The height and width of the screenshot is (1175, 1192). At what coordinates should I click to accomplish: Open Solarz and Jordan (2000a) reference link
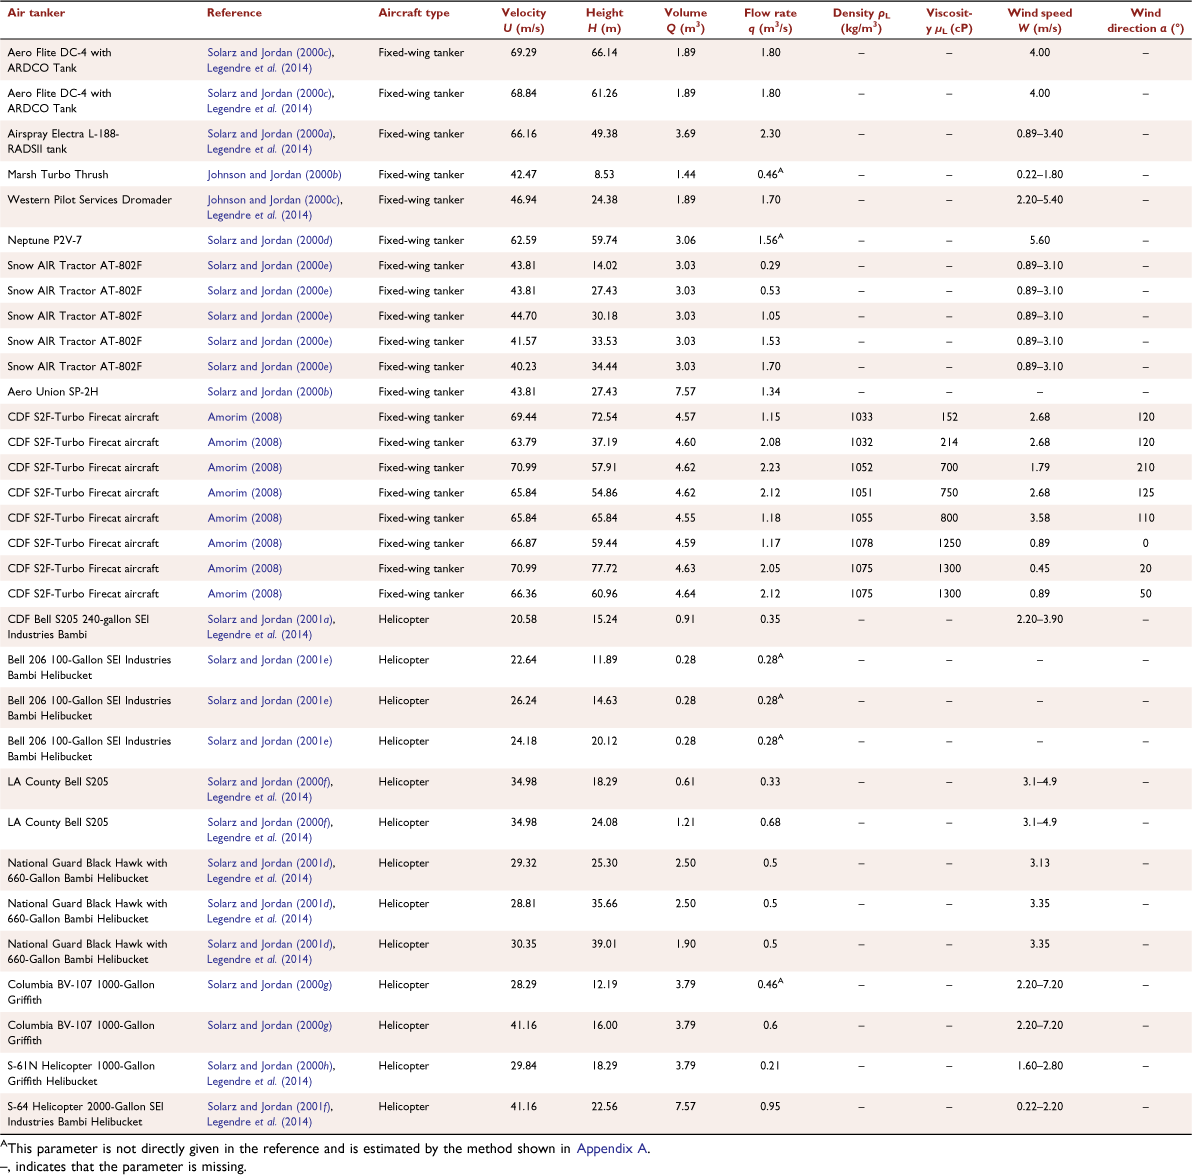270,134
